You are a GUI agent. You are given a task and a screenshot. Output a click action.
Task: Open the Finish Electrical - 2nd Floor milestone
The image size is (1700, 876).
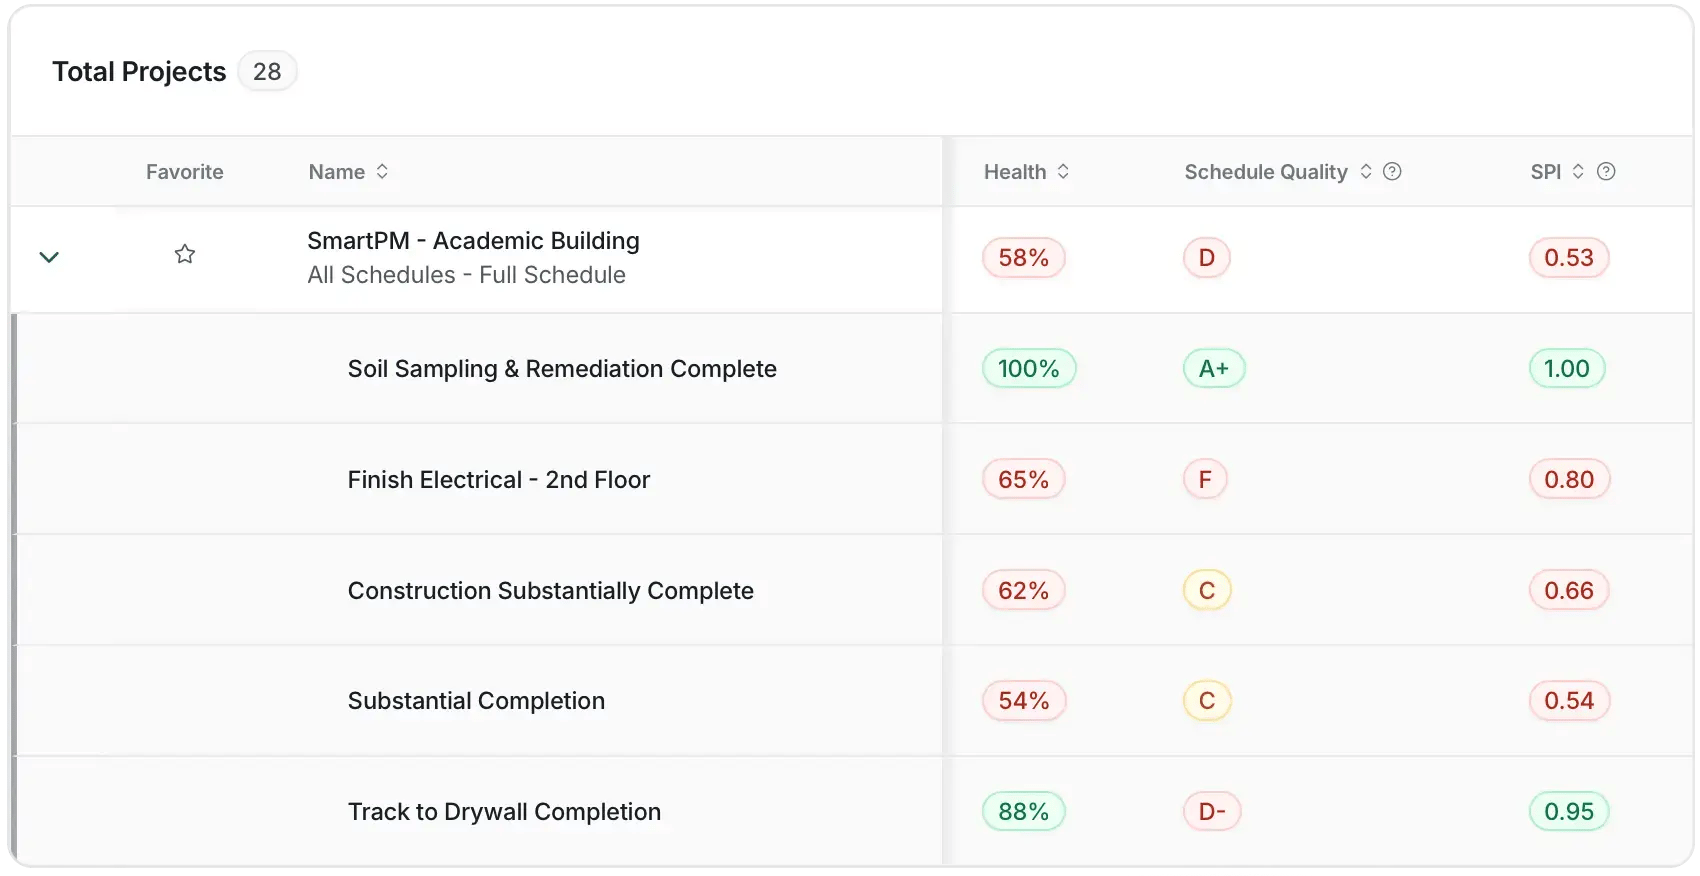tap(499, 479)
